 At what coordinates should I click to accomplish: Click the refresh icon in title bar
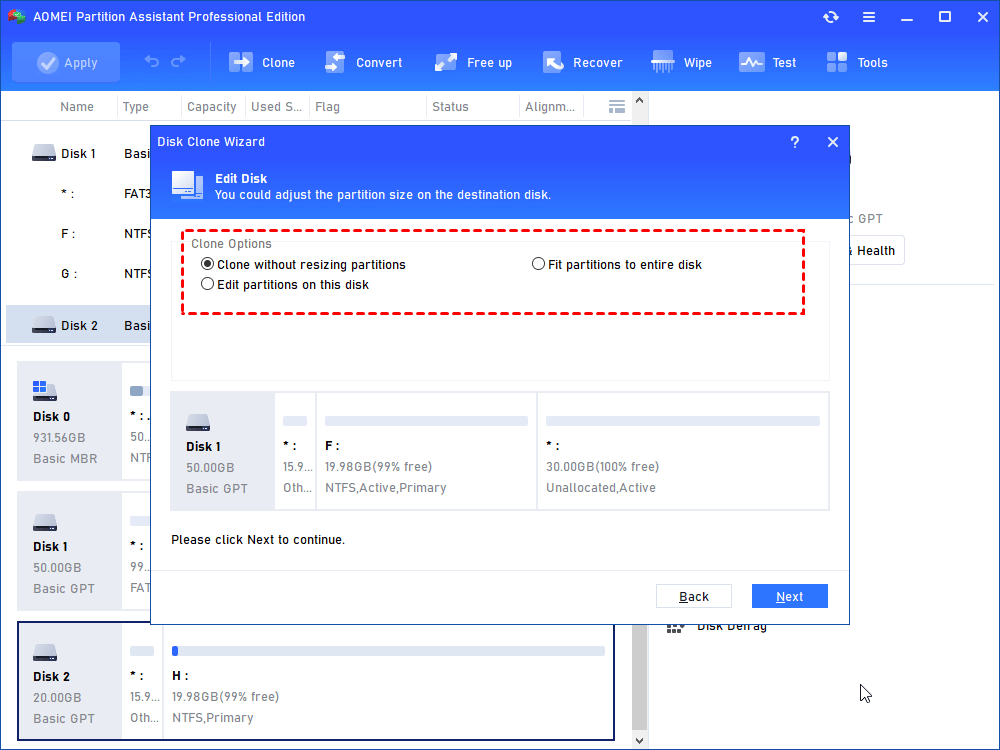(x=831, y=17)
